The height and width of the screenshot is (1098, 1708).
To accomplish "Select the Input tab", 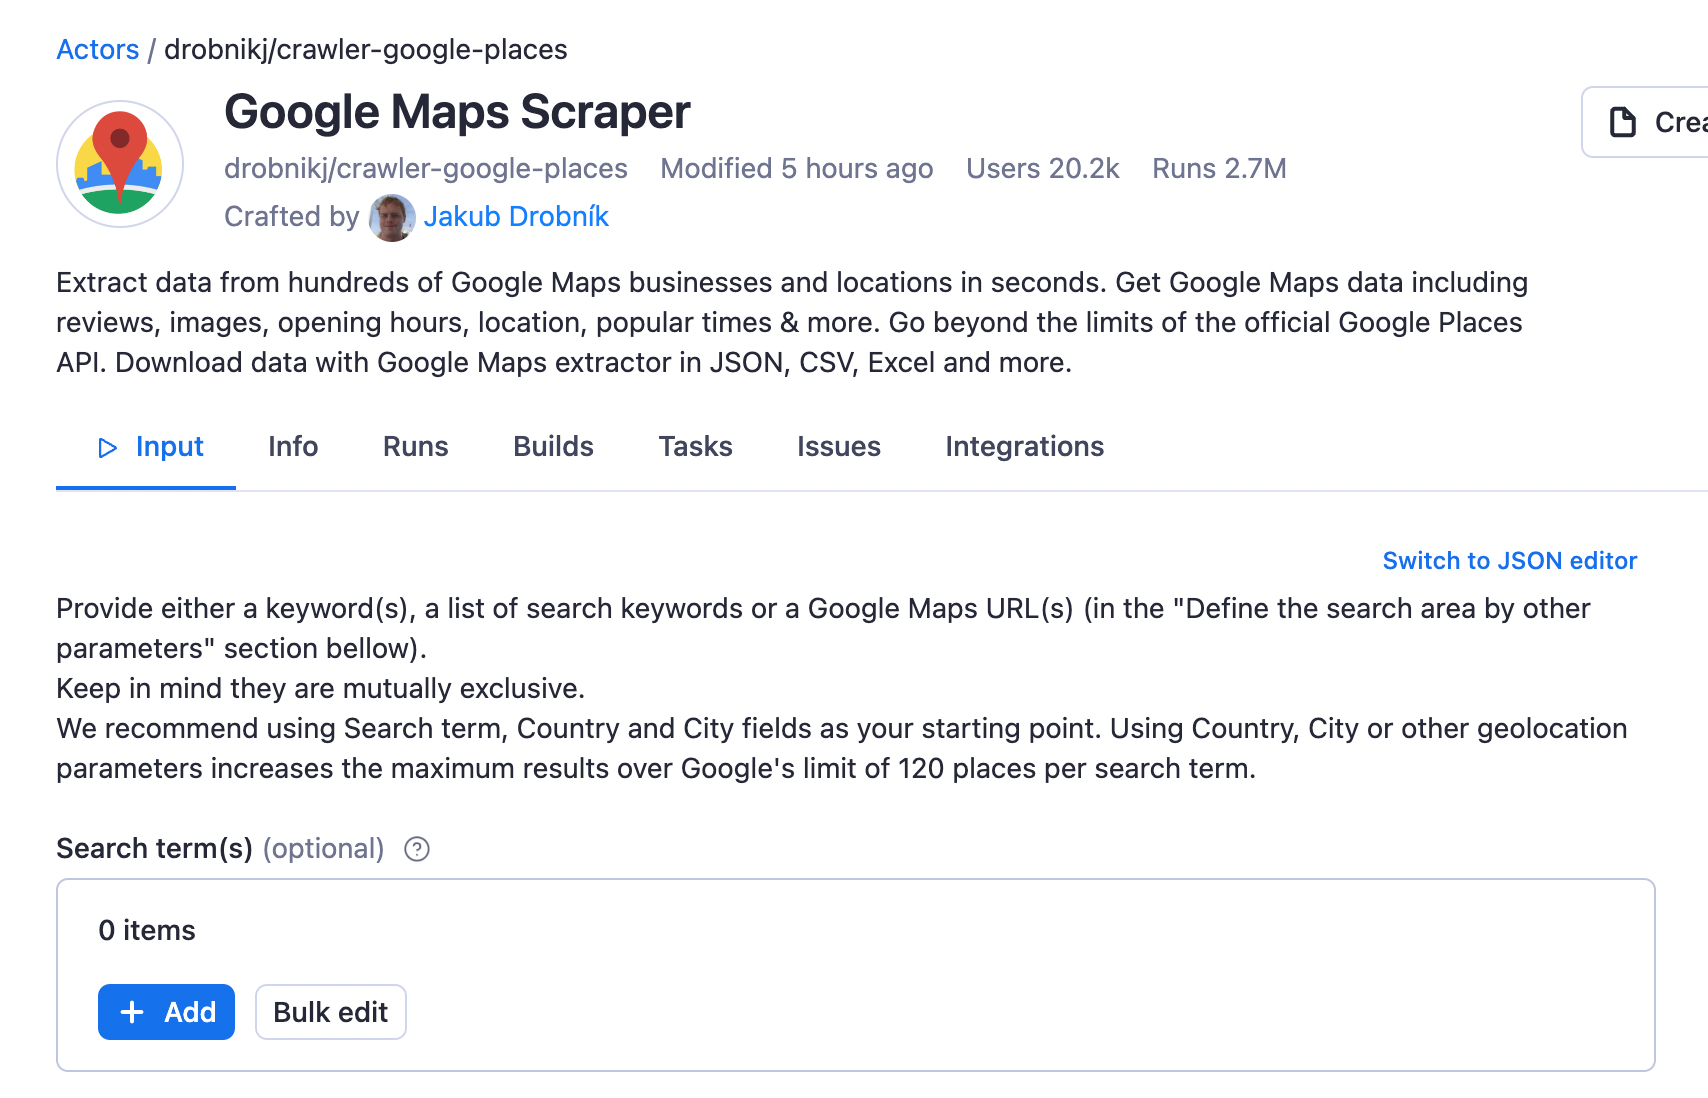I will (169, 447).
